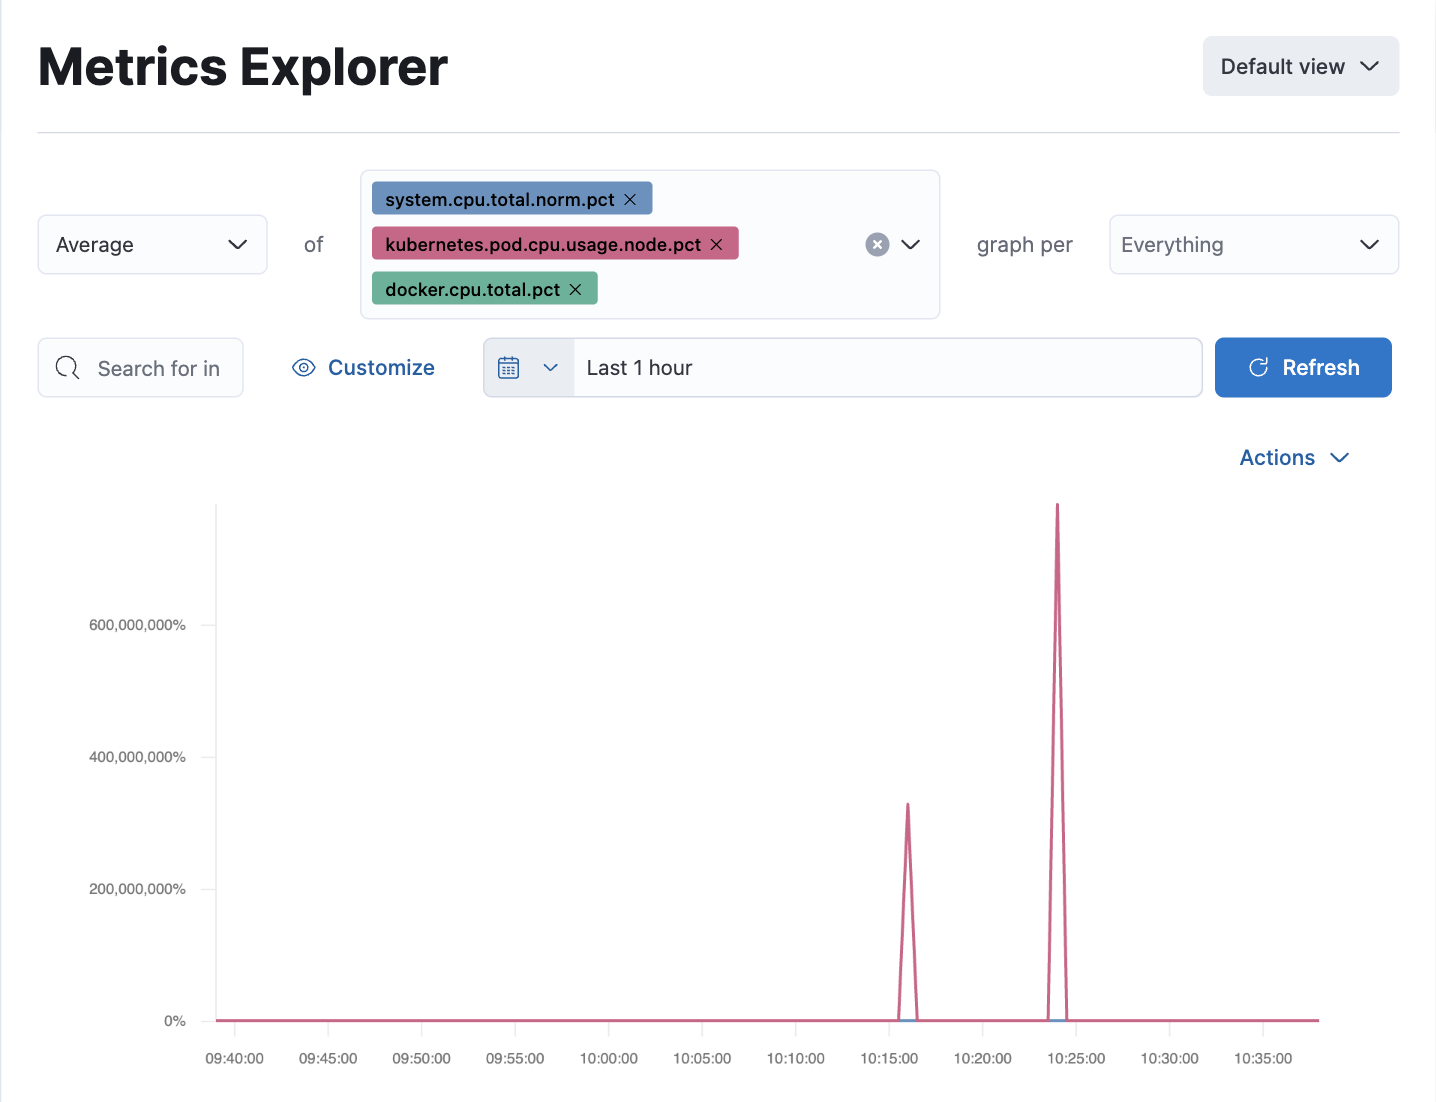The width and height of the screenshot is (1436, 1102).
Task: Click the refresh arrow icon in Refresh button
Action: (x=1259, y=368)
